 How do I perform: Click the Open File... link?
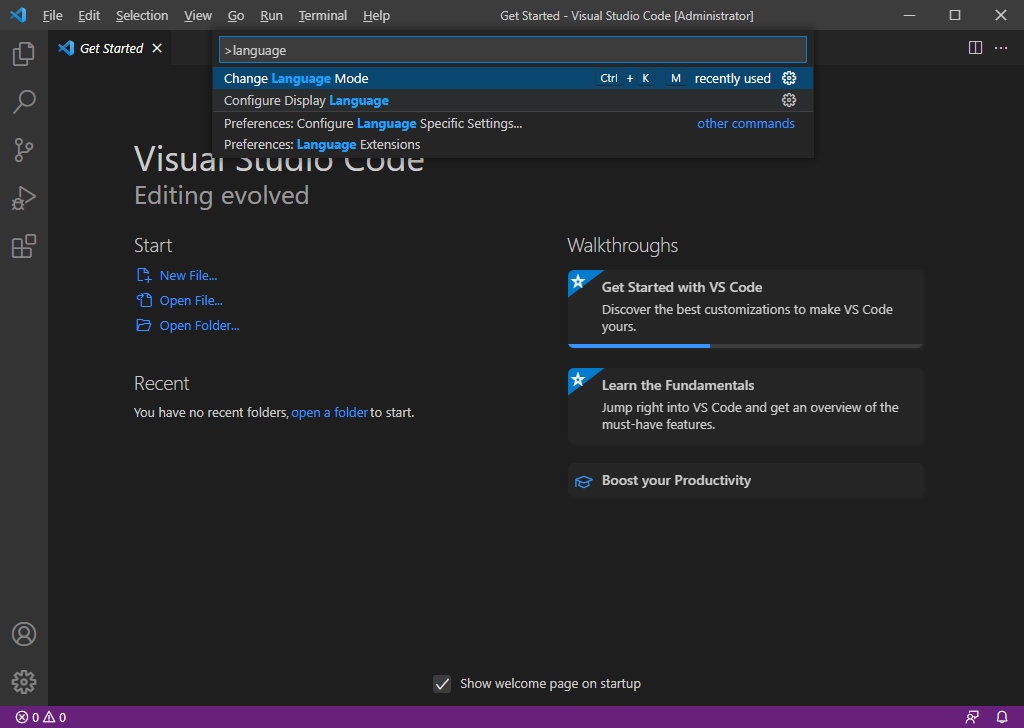pyautogui.click(x=191, y=300)
